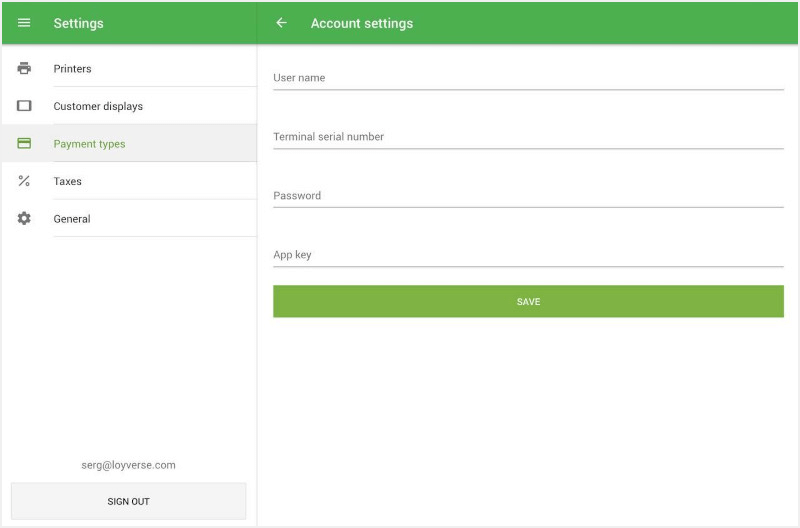
Task: Select Customer displays in settings list
Action: click(98, 106)
